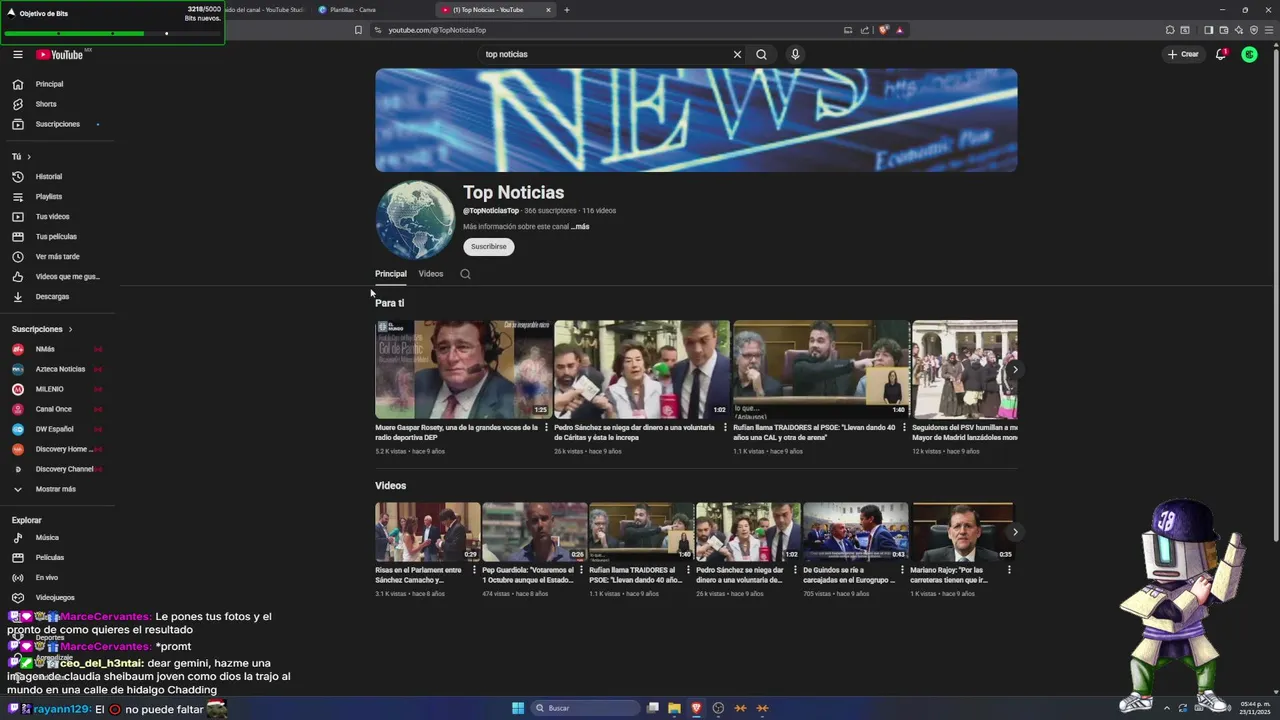Open Ver más tarde in the sidebar
The width and height of the screenshot is (1280, 720).
(58, 256)
